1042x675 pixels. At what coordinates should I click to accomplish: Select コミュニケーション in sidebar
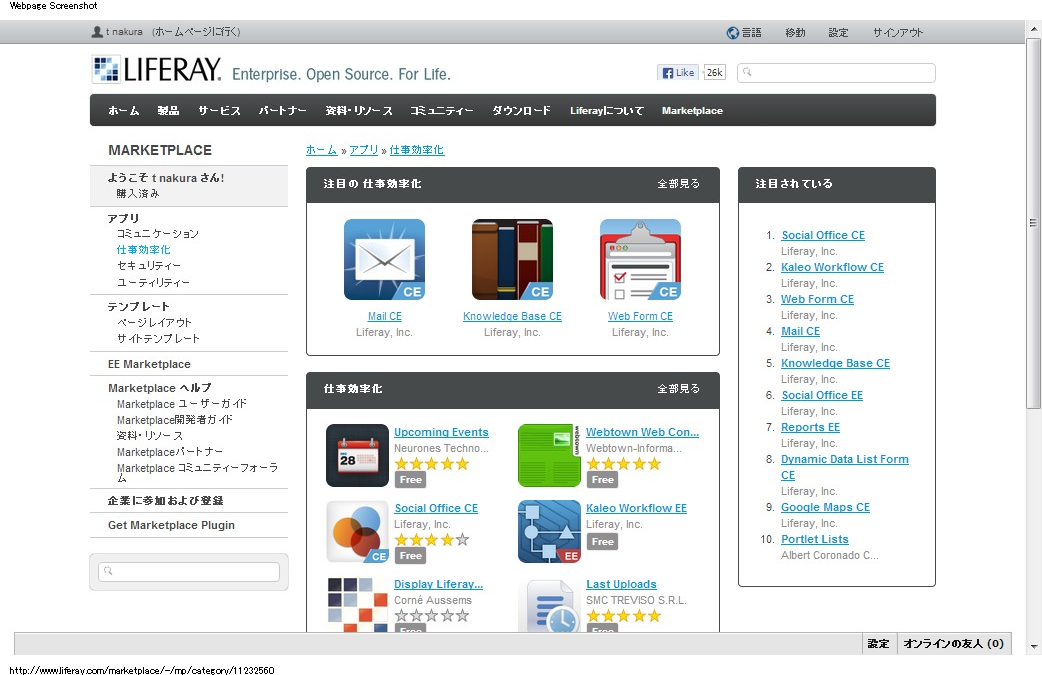(157, 234)
